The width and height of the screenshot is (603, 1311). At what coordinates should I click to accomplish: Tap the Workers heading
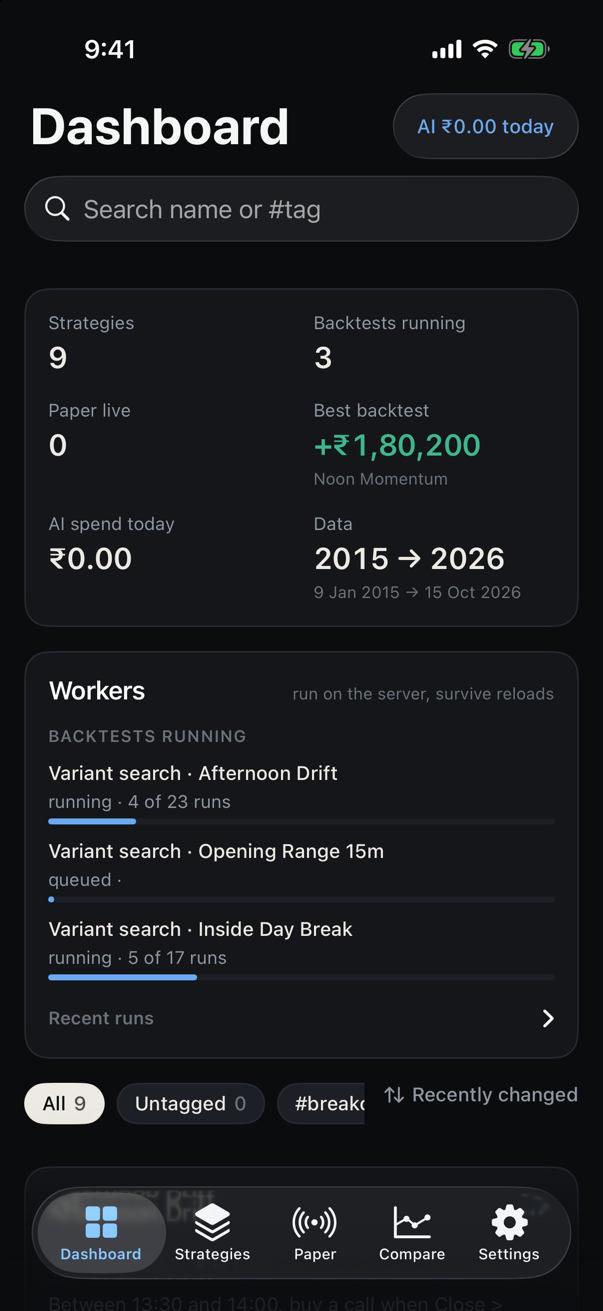97,691
